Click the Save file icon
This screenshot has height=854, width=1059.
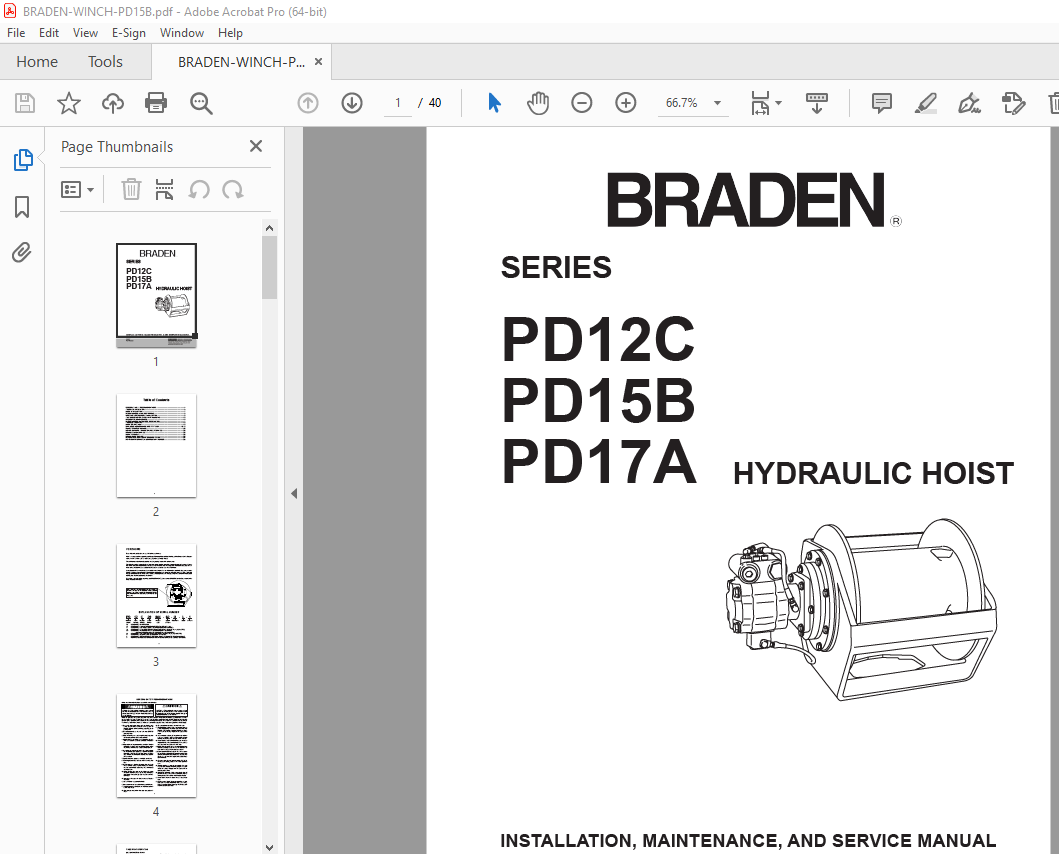pyautogui.click(x=25, y=103)
